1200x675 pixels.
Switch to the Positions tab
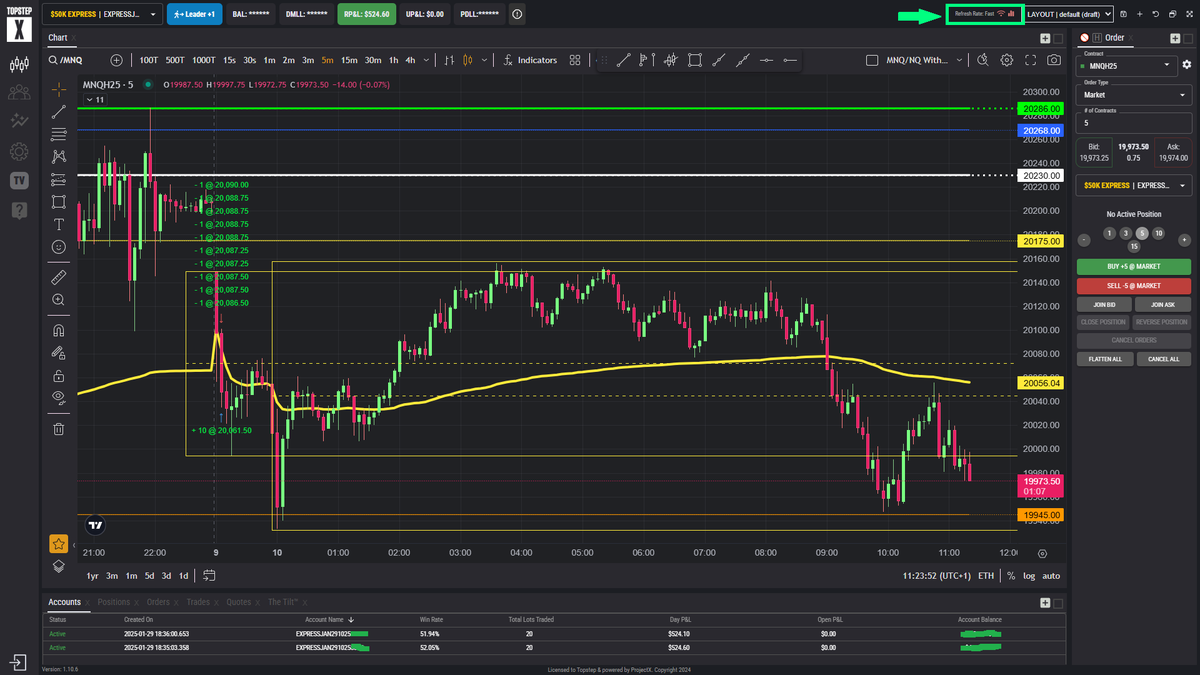pos(113,602)
